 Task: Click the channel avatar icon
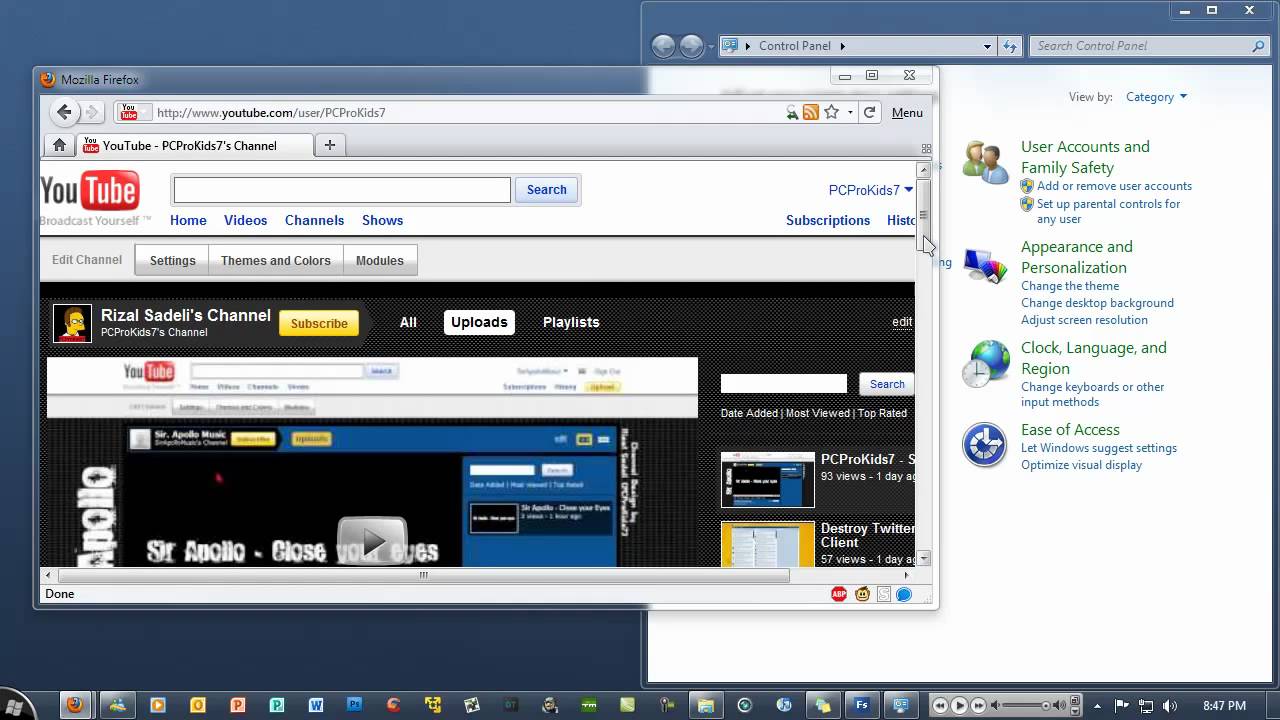72,323
